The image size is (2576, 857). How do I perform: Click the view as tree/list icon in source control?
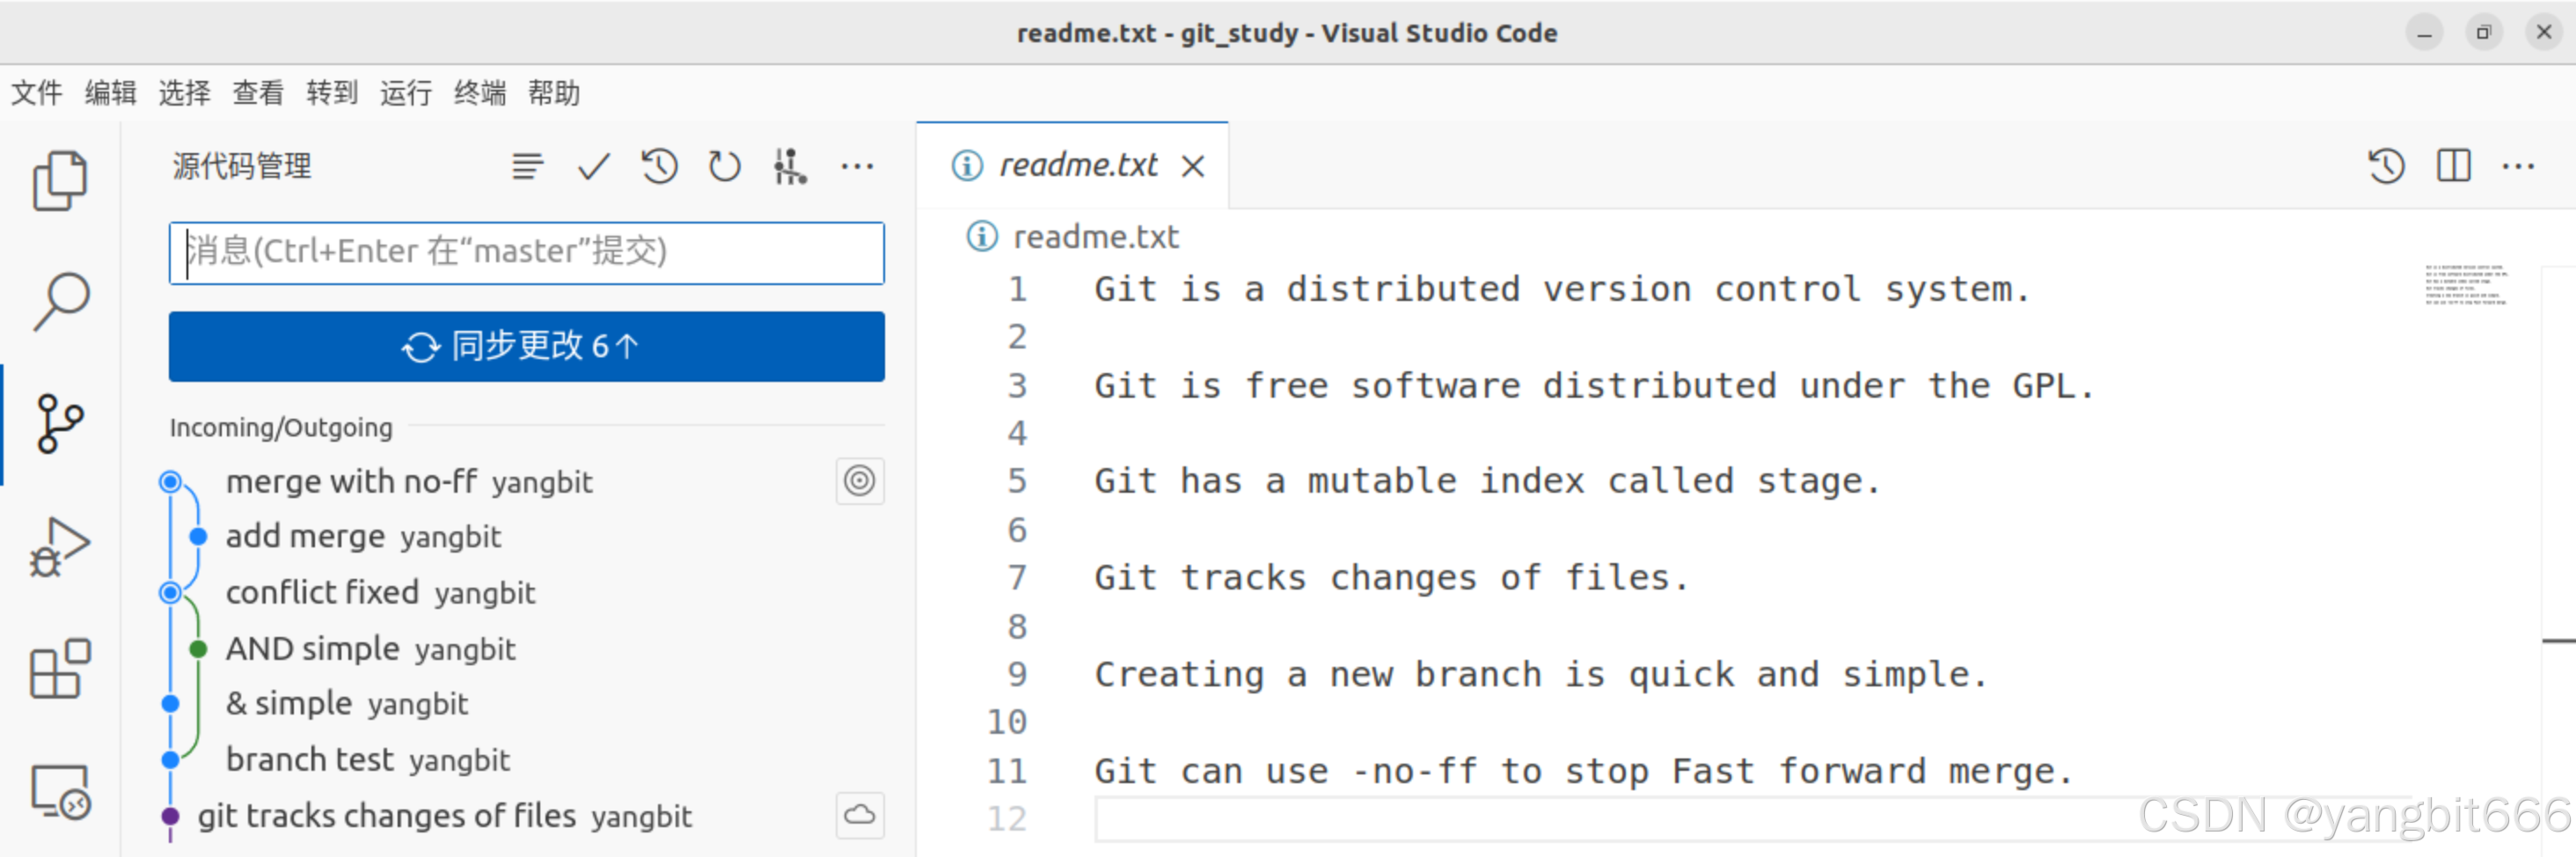point(527,166)
